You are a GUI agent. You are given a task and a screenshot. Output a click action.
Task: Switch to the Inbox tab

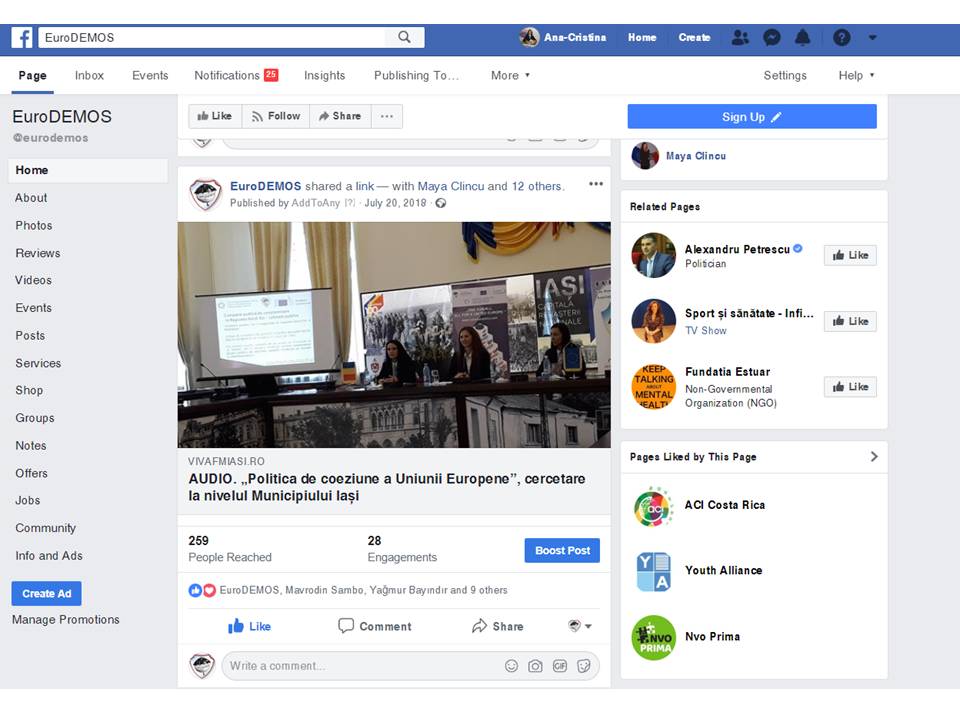[x=89, y=75]
